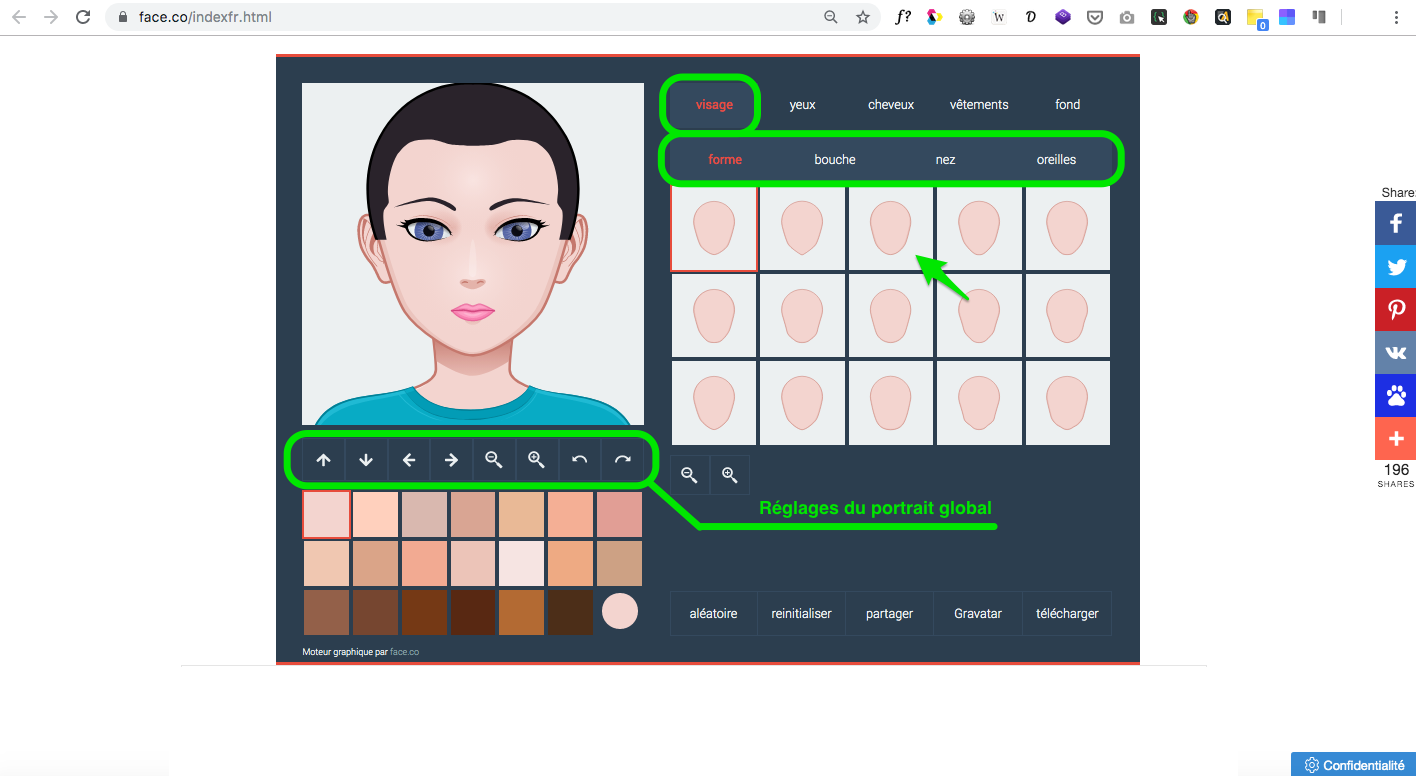Viewport: 1416px width, 776px height.
Task: Click the partager button
Action: coord(890,613)
